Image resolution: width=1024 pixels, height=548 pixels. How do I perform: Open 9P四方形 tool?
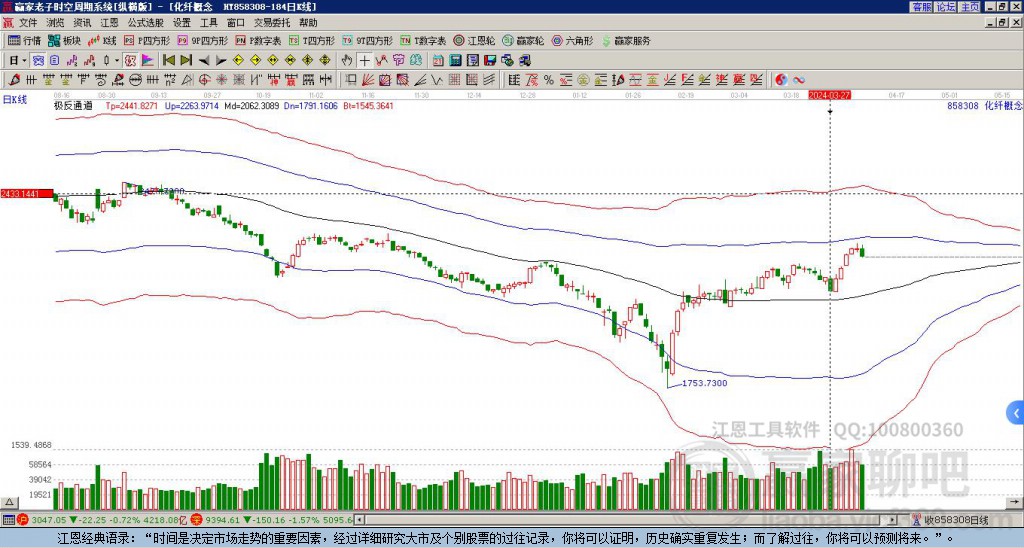coord(203,40)
